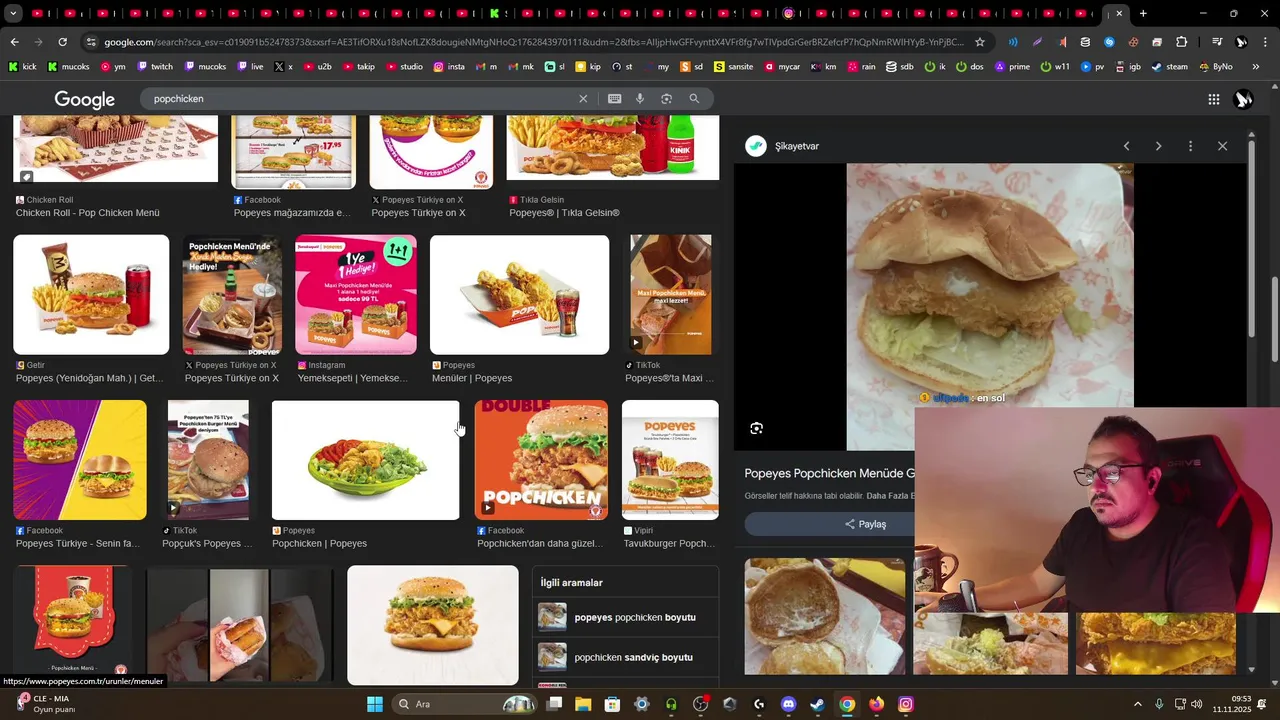Screen dimensions: 1280x720
Task: Focus the Google search field
Action: [360, 99]
